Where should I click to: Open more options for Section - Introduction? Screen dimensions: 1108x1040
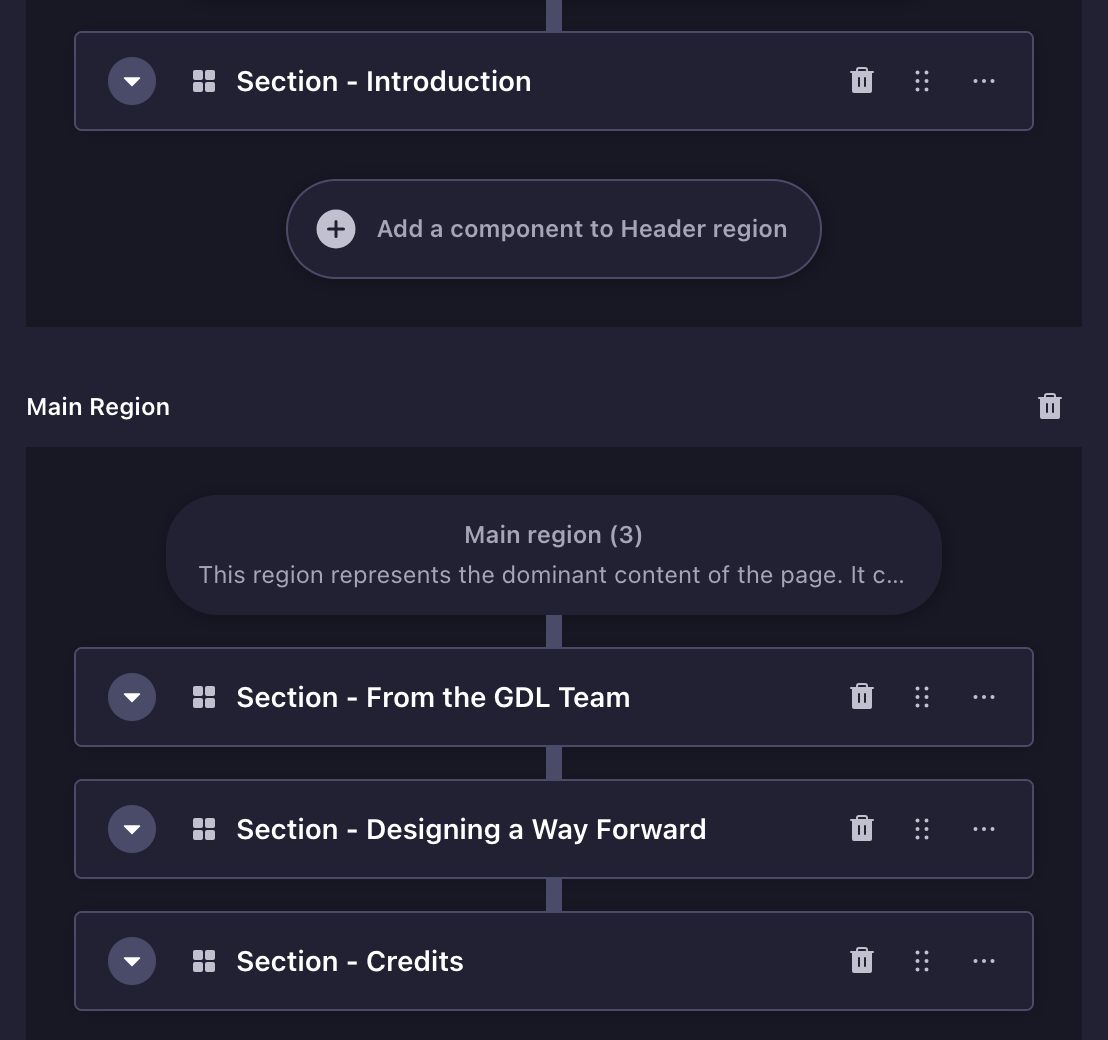coord(984,81)
